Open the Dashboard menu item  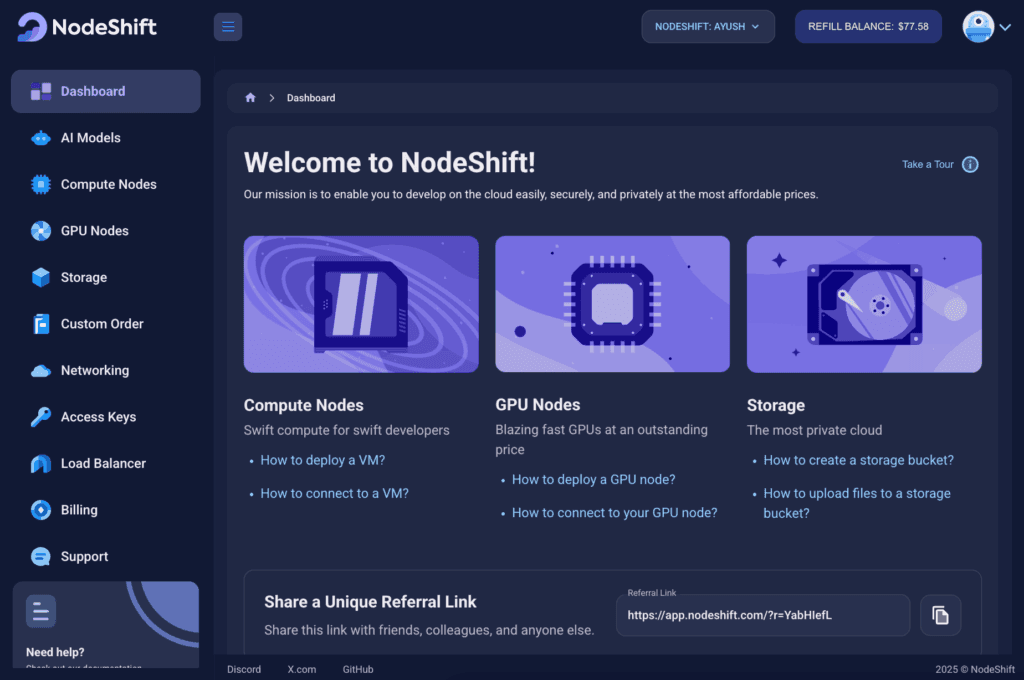tap(106, 91)
